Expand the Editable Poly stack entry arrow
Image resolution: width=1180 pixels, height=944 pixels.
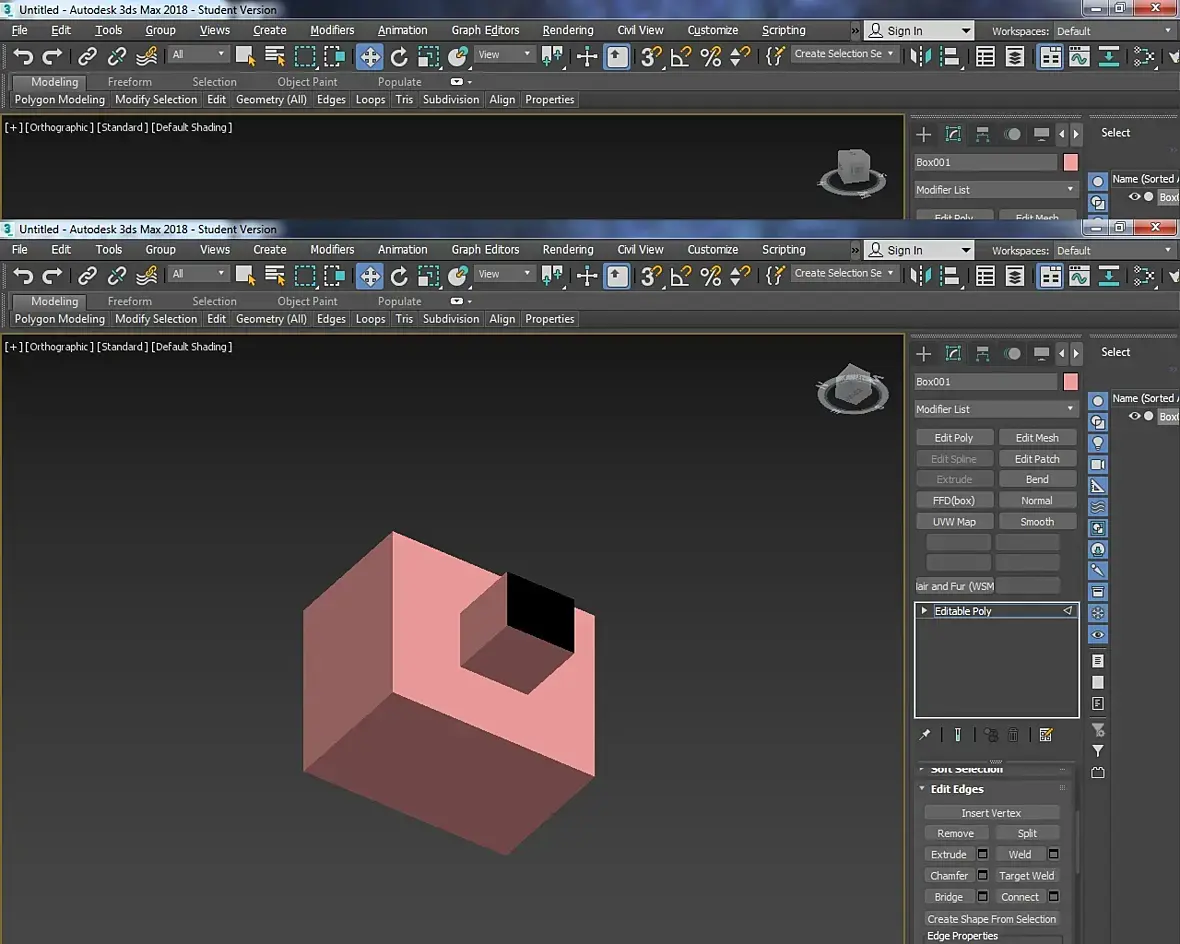[x=925, y=611]
